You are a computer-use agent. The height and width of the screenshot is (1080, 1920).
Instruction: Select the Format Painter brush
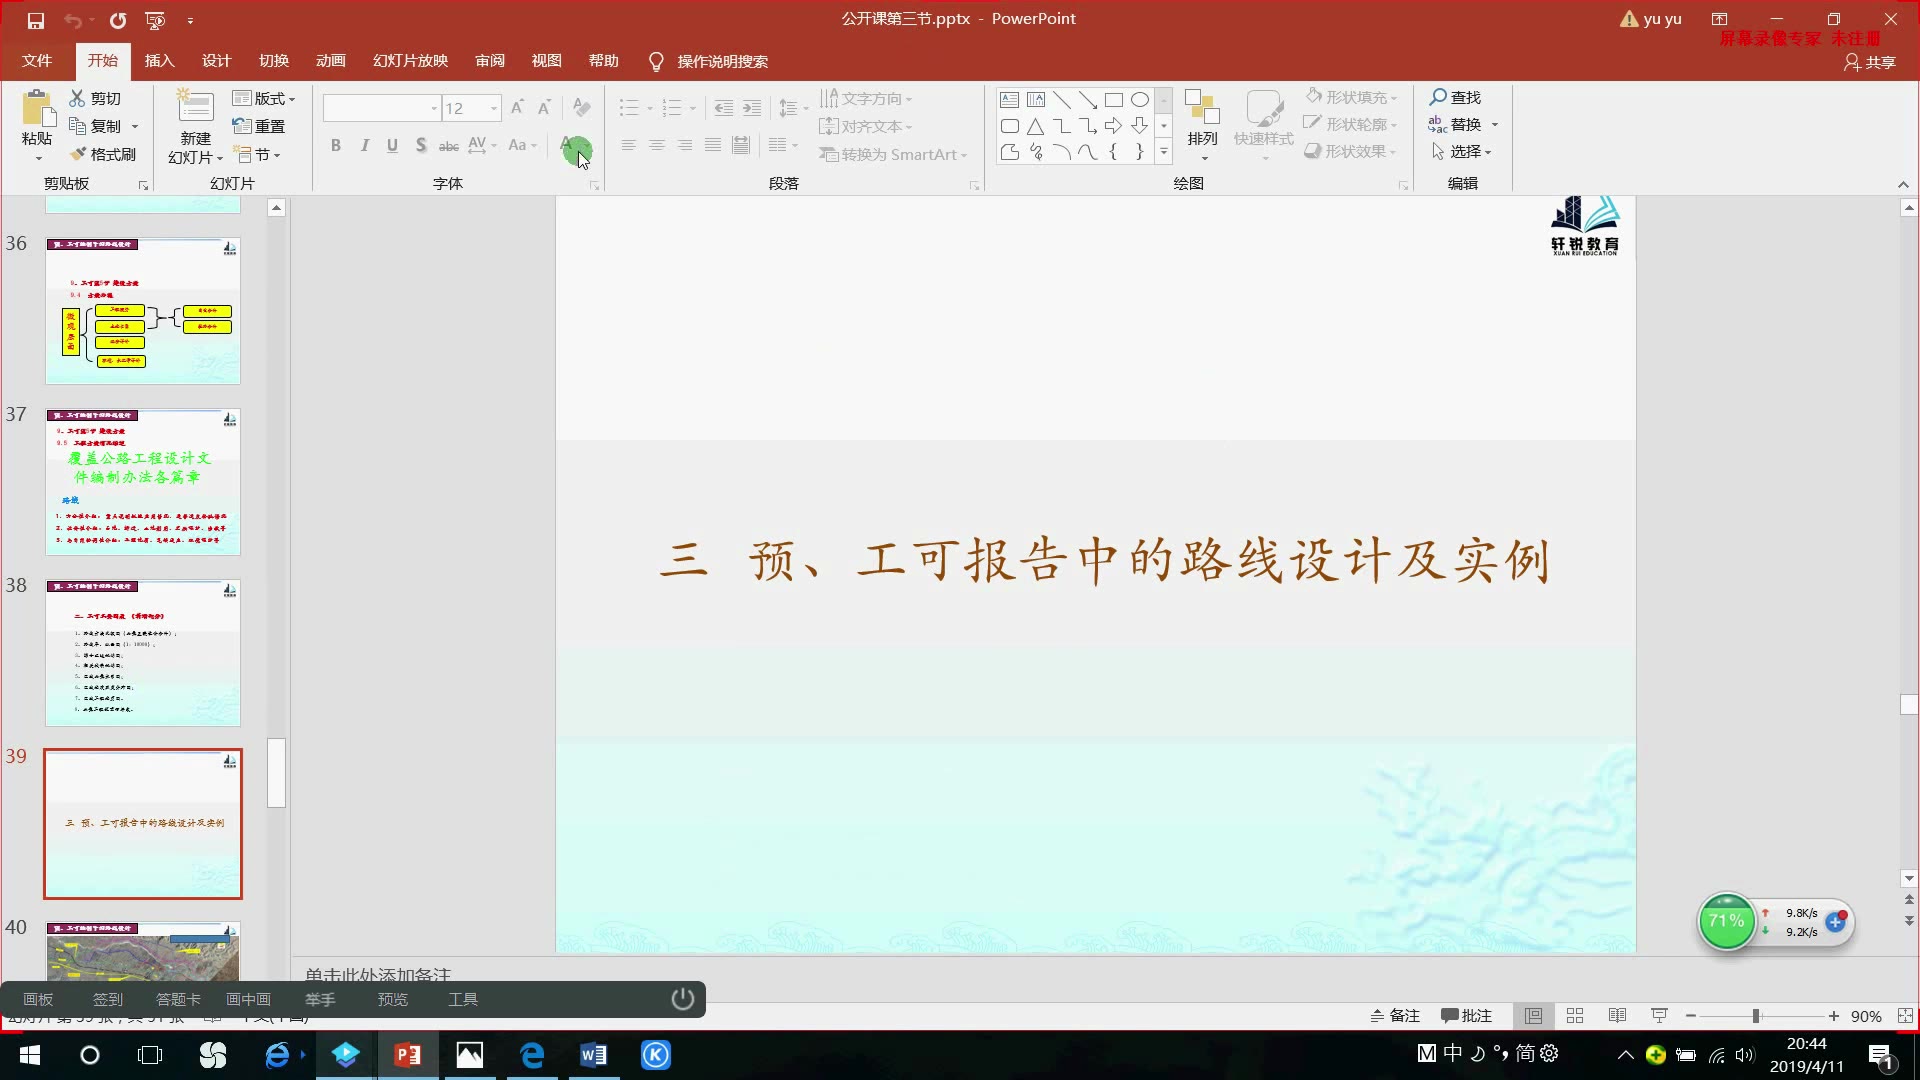(103, 154)
